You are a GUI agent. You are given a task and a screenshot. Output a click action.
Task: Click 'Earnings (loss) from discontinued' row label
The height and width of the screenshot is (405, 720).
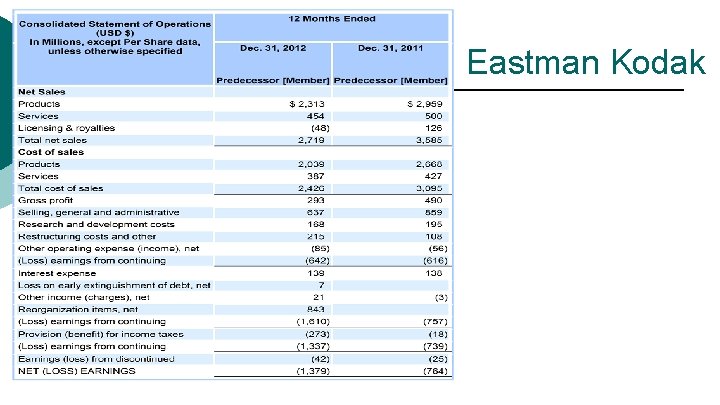(x=96, y=359)
